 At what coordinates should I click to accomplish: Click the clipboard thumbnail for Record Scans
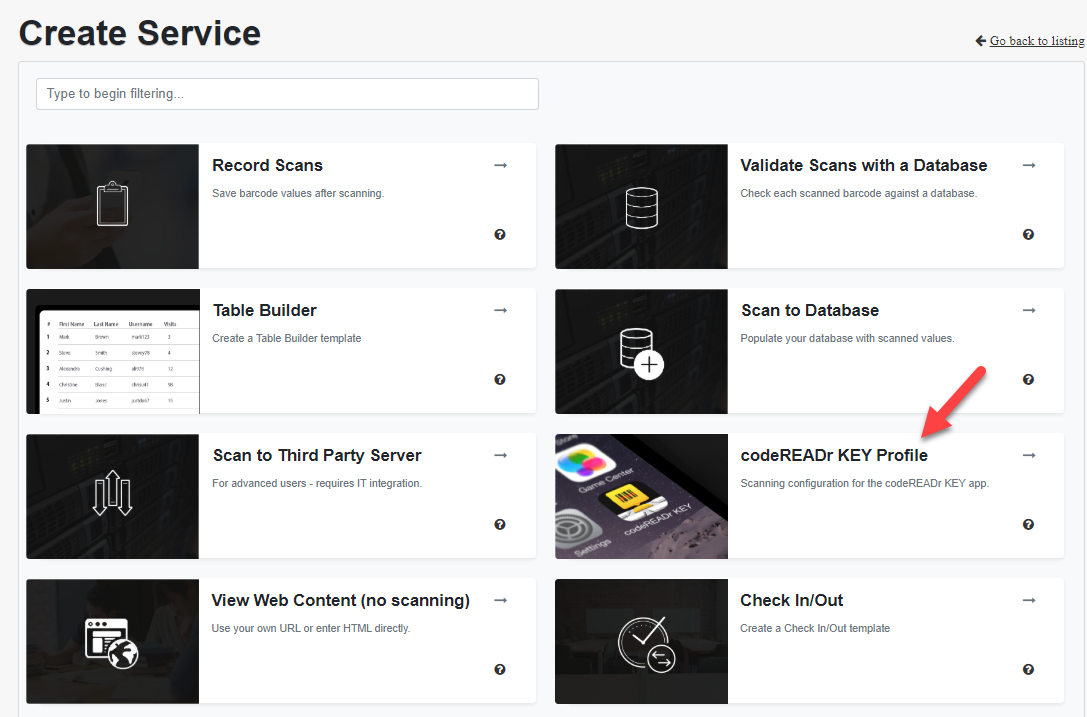pos(112,206)
